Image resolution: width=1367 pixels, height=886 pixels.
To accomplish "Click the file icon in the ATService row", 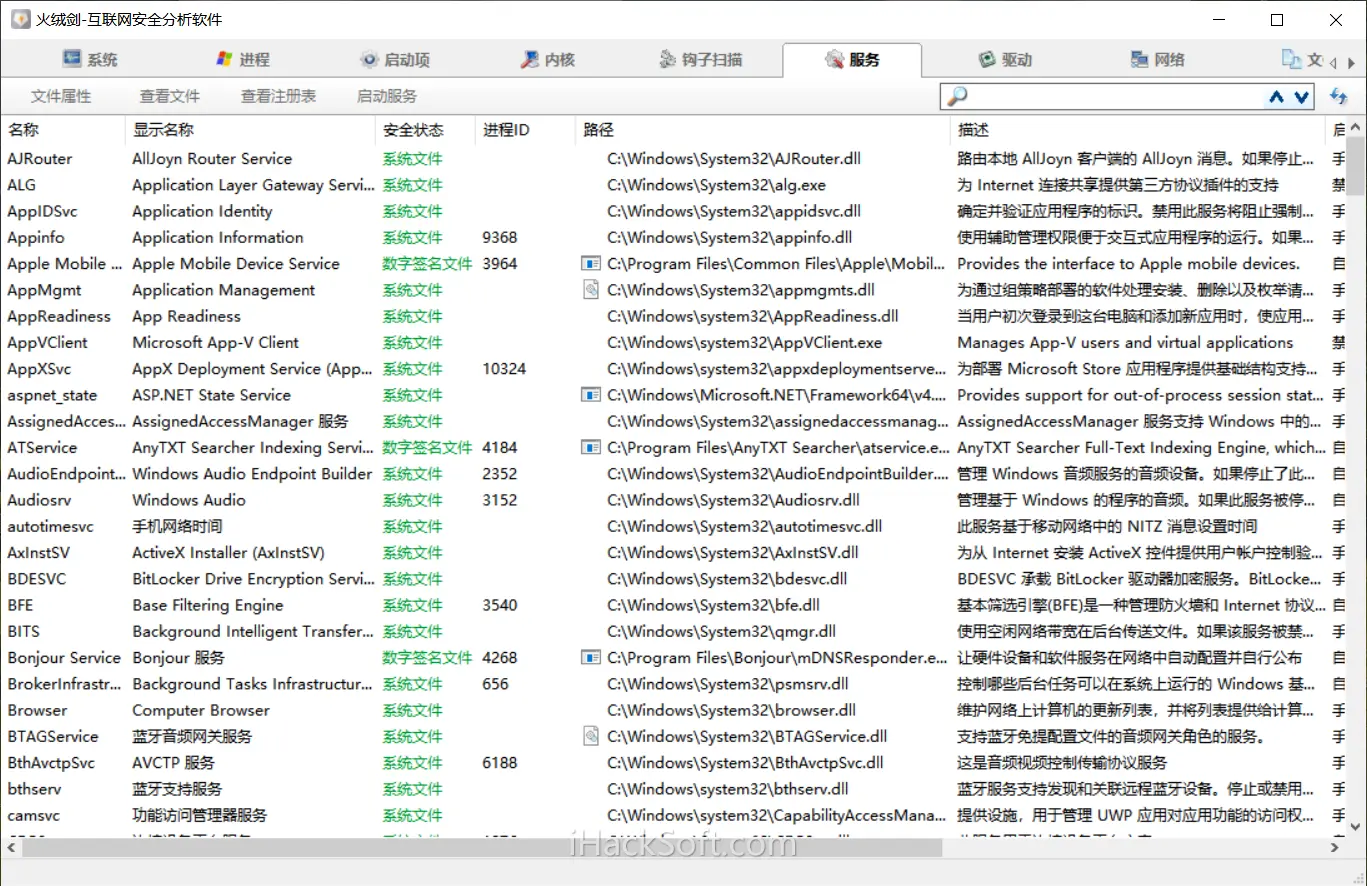I will (x=591, y=448).
